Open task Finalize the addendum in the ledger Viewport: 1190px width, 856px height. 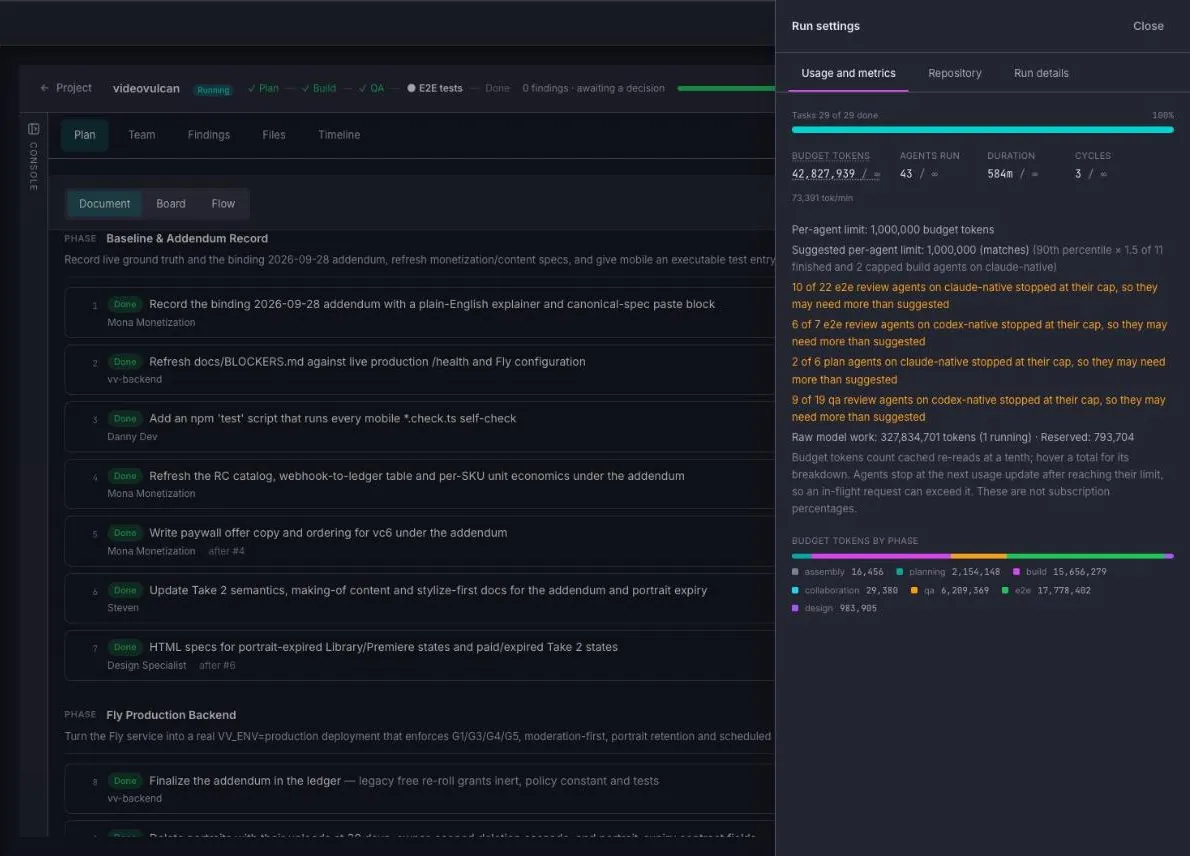point(420,789)
